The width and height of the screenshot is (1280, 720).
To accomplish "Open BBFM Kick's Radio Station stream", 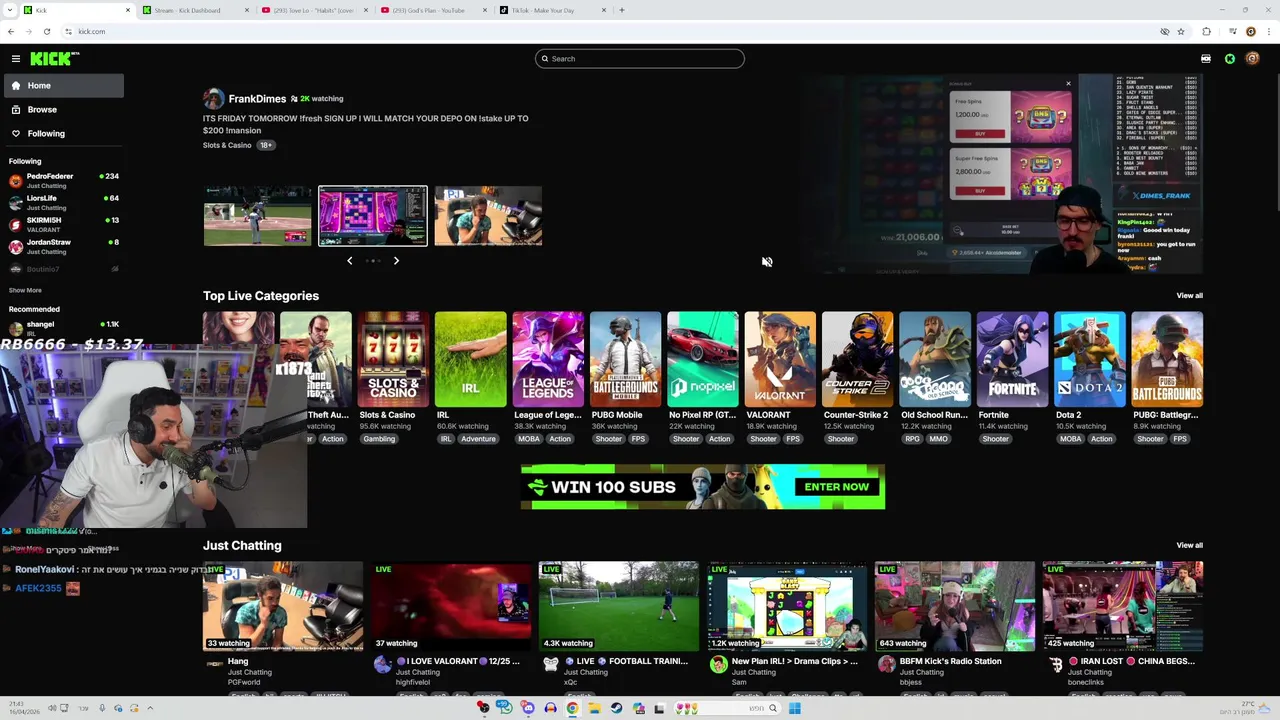I will (x=955, y=607).
